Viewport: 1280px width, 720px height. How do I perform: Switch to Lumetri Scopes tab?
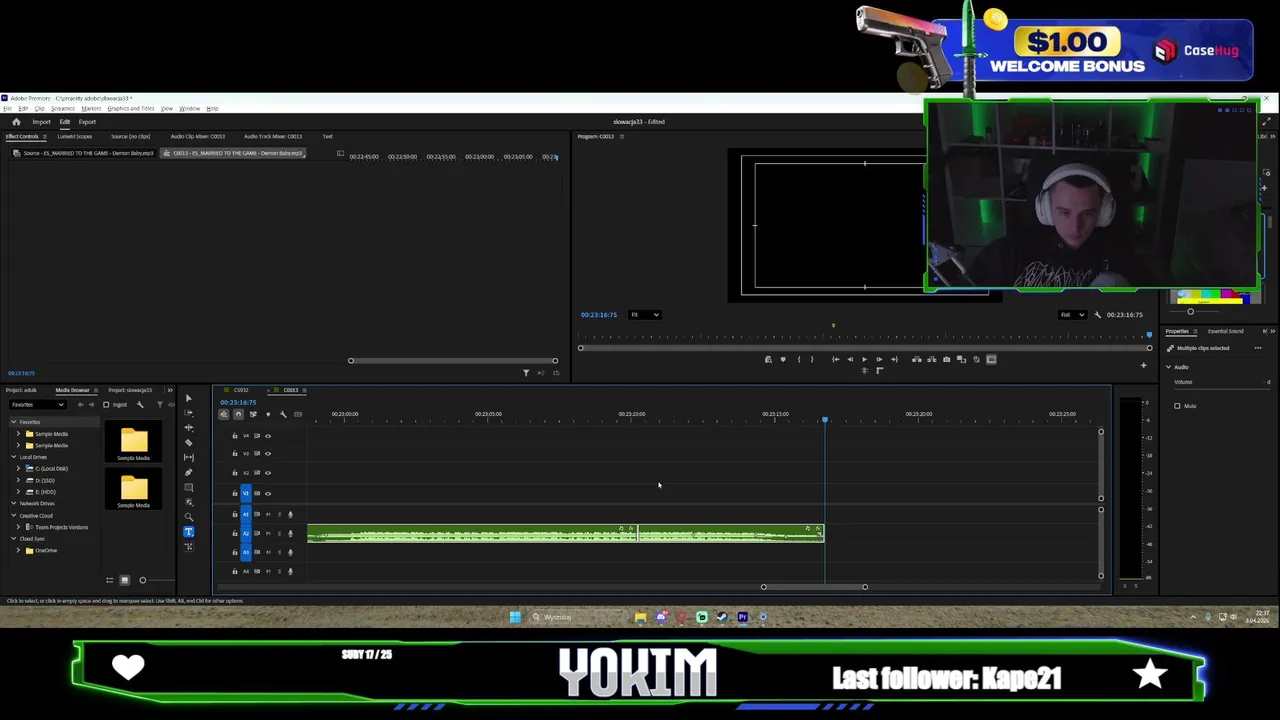coord(74,136)
